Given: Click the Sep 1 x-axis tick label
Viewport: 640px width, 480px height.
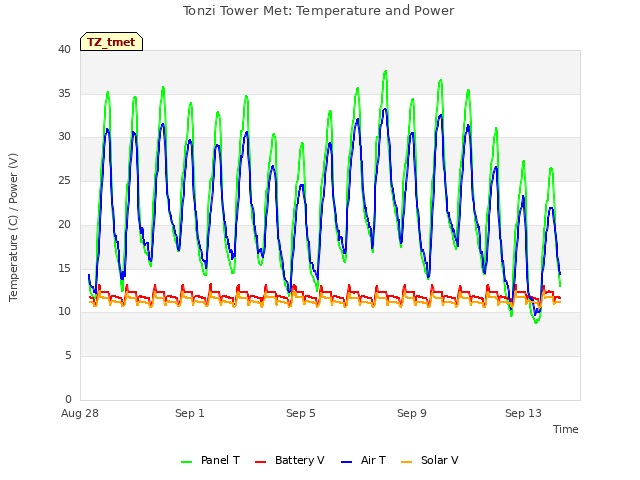Looking at the screenshot, I should click(190, 413).
